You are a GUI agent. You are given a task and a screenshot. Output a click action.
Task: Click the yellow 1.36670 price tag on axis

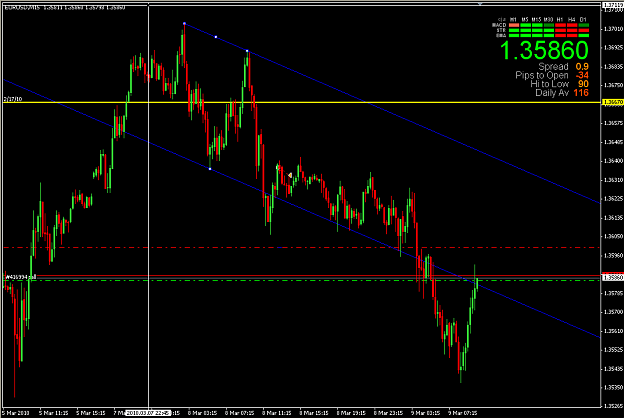pyautogui.click(x=613, y=102)
